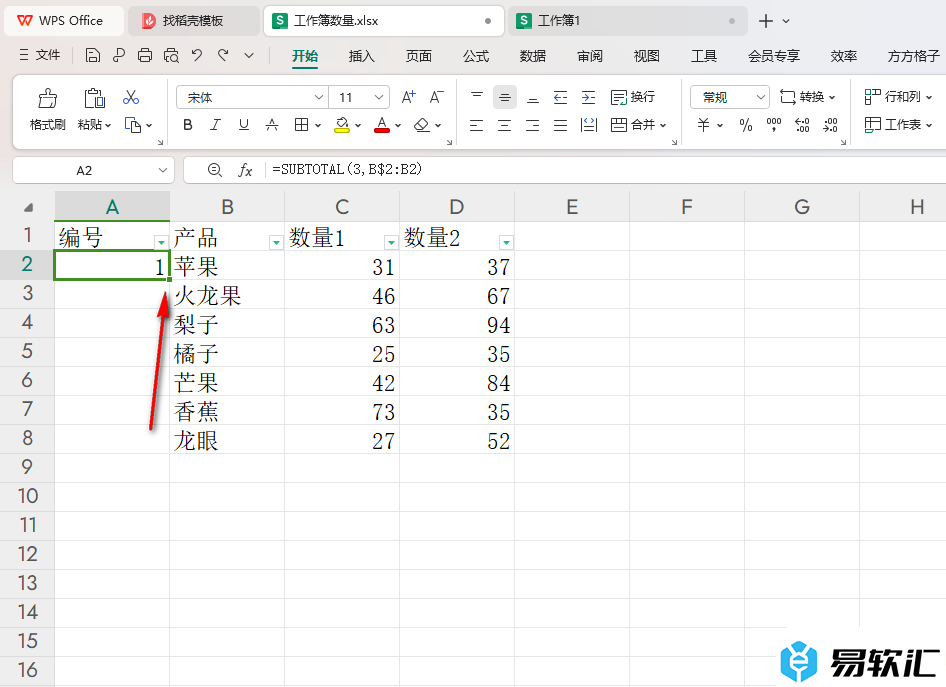
Task: Increase indent in cell
Action: pos(588,97)
